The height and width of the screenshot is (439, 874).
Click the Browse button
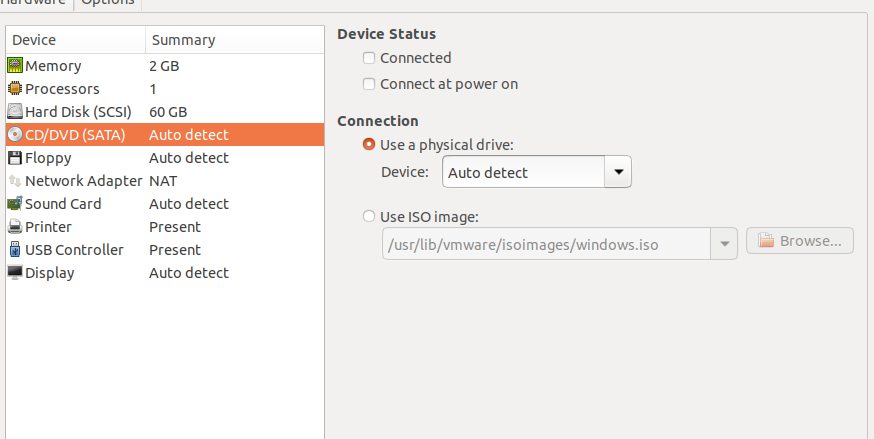point(800,241)
